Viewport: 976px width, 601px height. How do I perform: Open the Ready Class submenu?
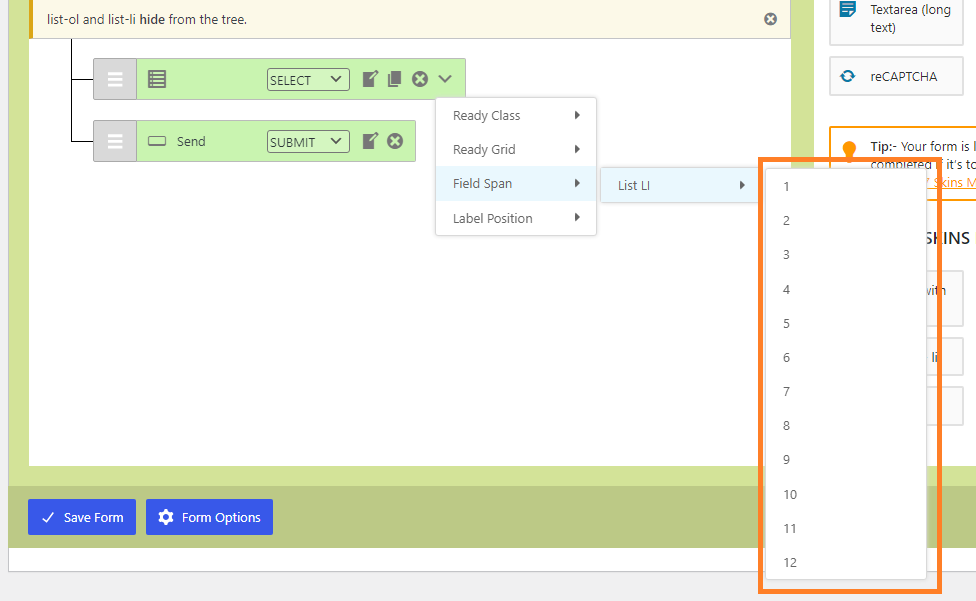coord(516,116)
